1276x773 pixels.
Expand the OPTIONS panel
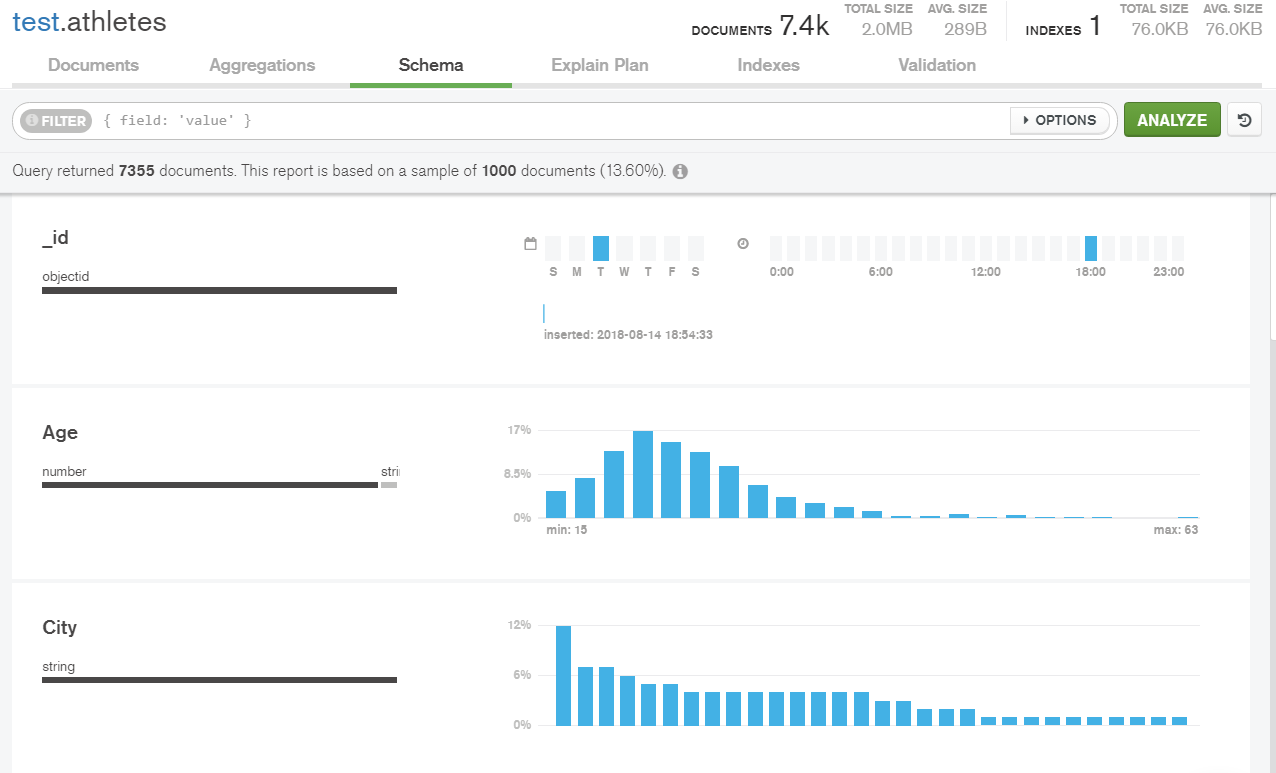coord(1059,119)
